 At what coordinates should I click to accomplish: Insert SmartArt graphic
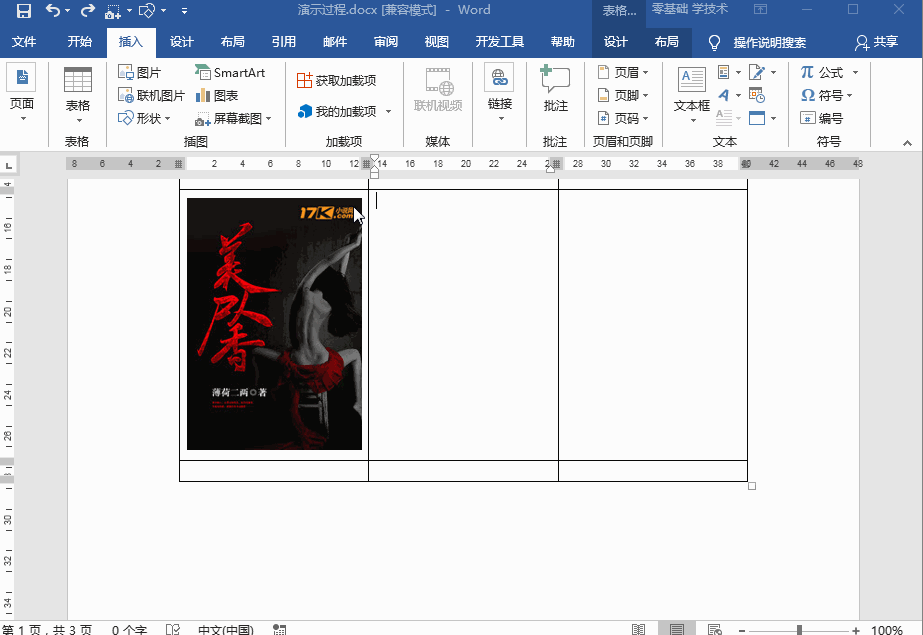pos(230,72)
